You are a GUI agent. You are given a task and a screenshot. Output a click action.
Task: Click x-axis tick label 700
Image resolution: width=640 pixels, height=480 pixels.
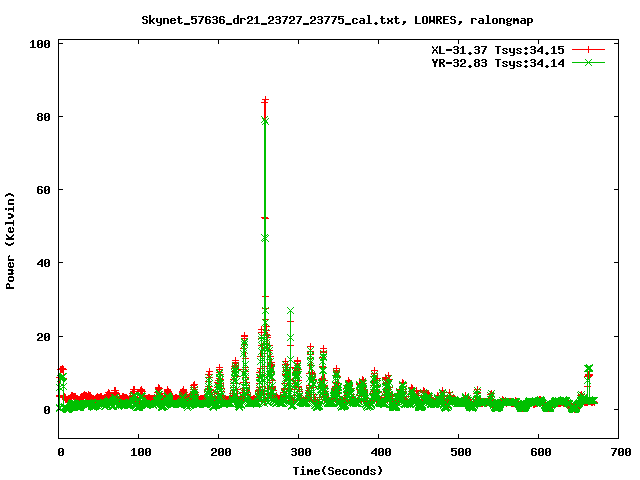coord(620,452)
